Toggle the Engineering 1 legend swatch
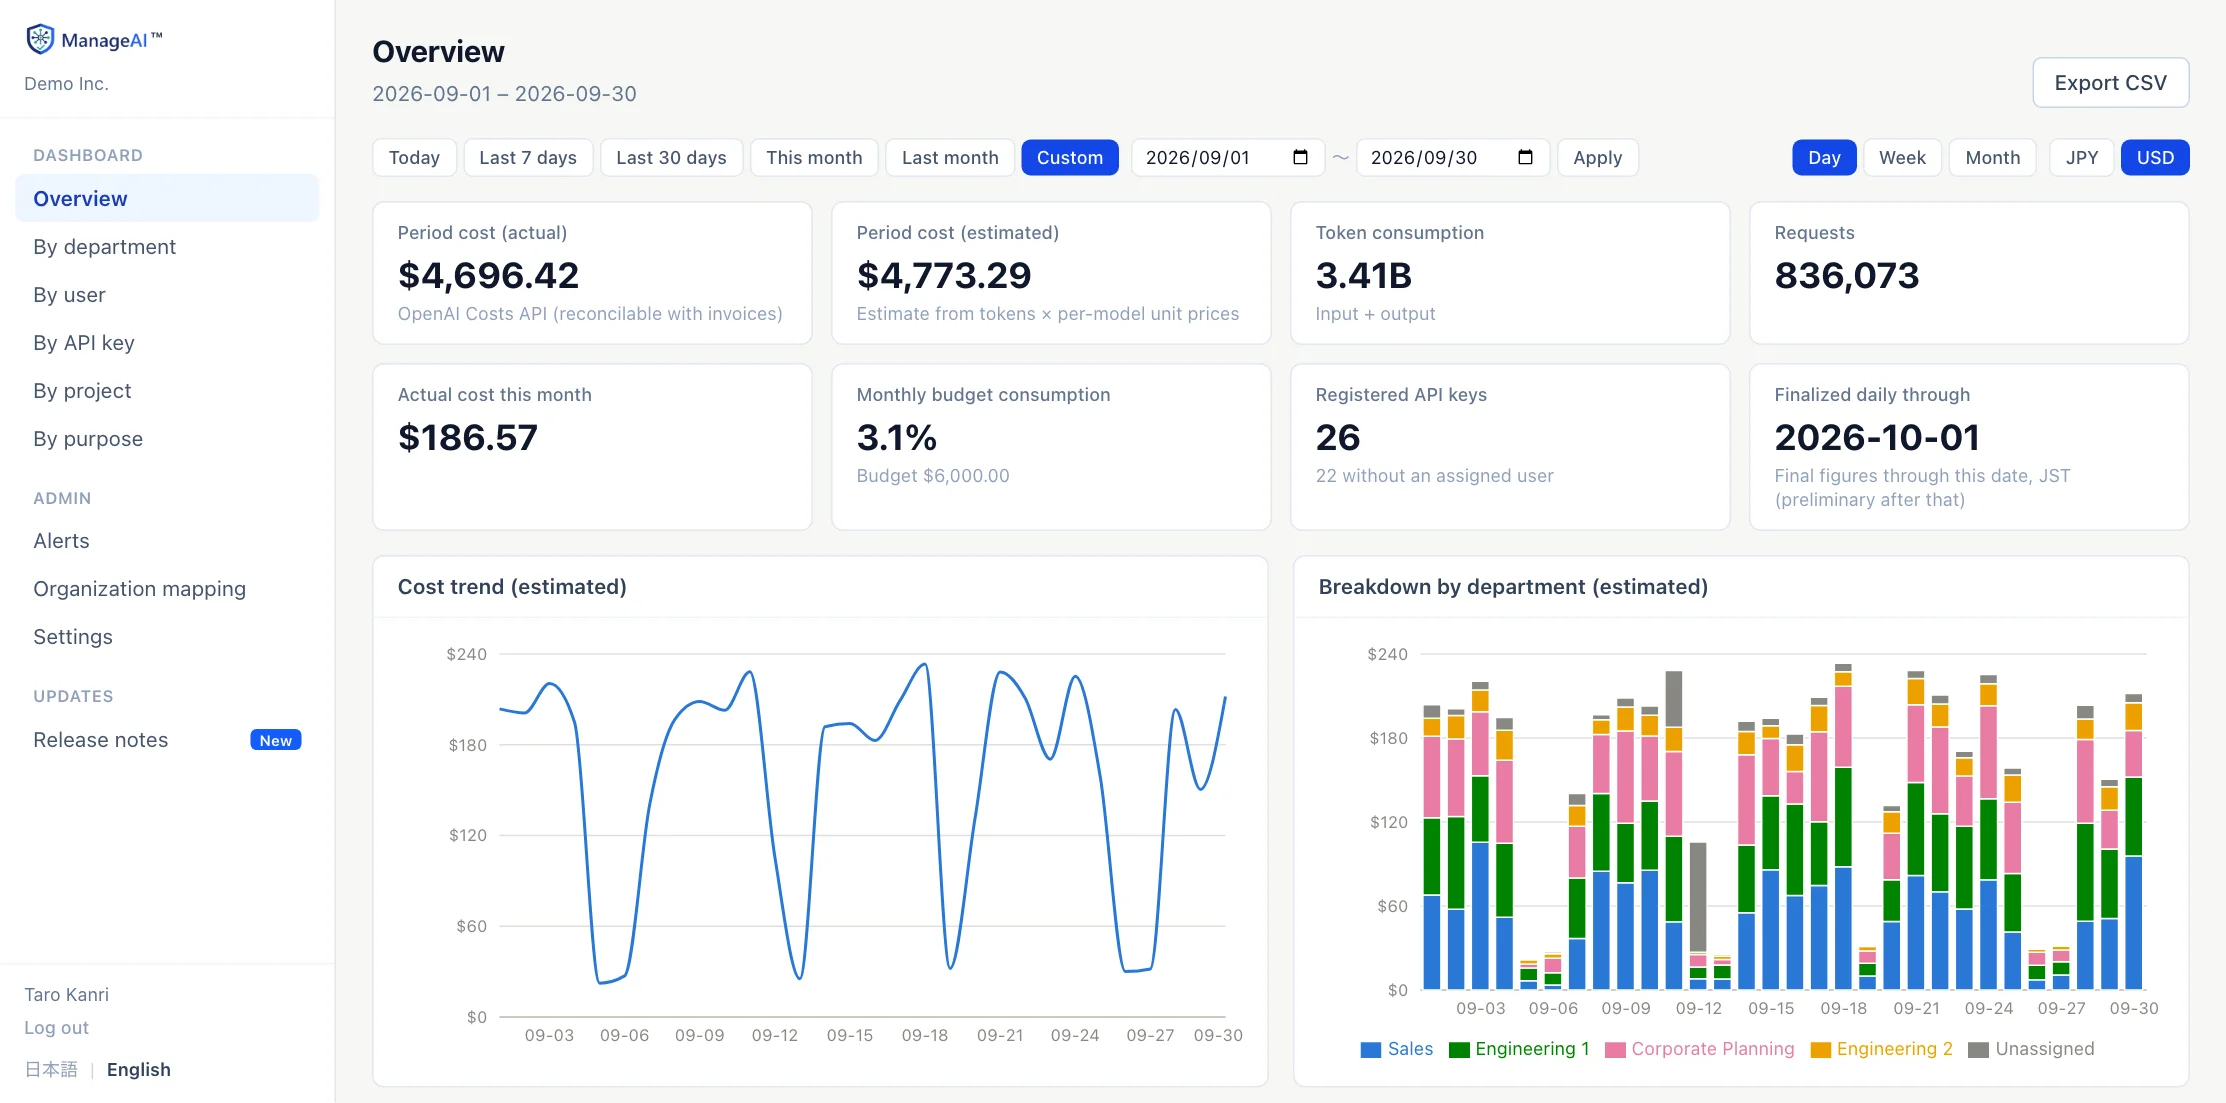 [x=1458, y=1049]
